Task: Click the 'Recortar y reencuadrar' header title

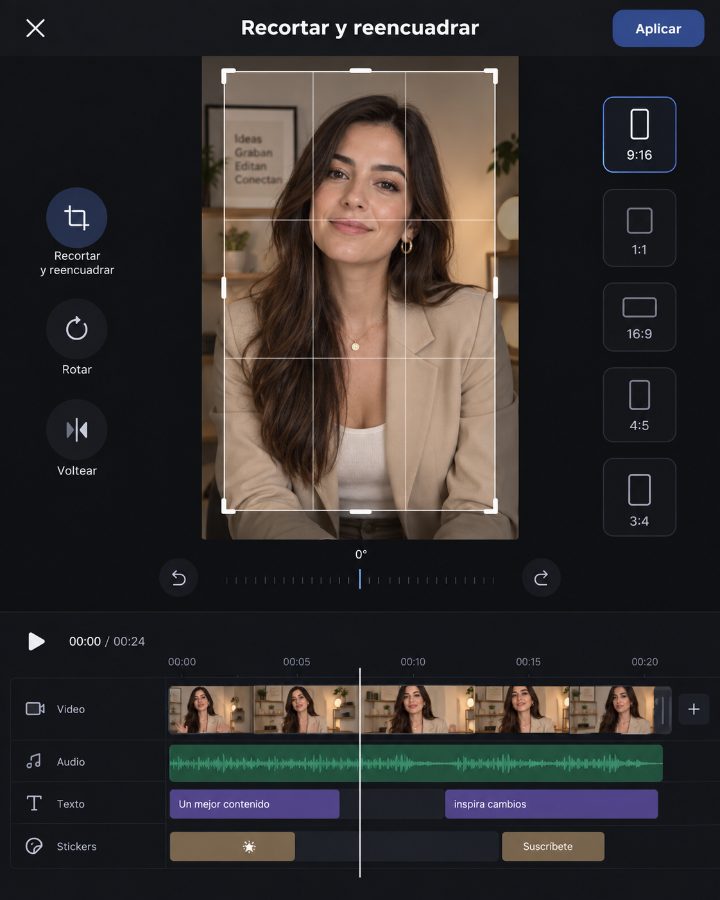Action: tap(360, 28)
